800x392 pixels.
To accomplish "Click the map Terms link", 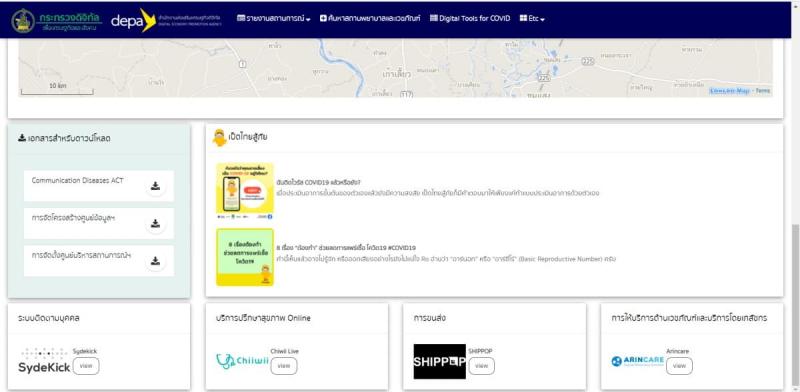I will [x=763, y=91].
